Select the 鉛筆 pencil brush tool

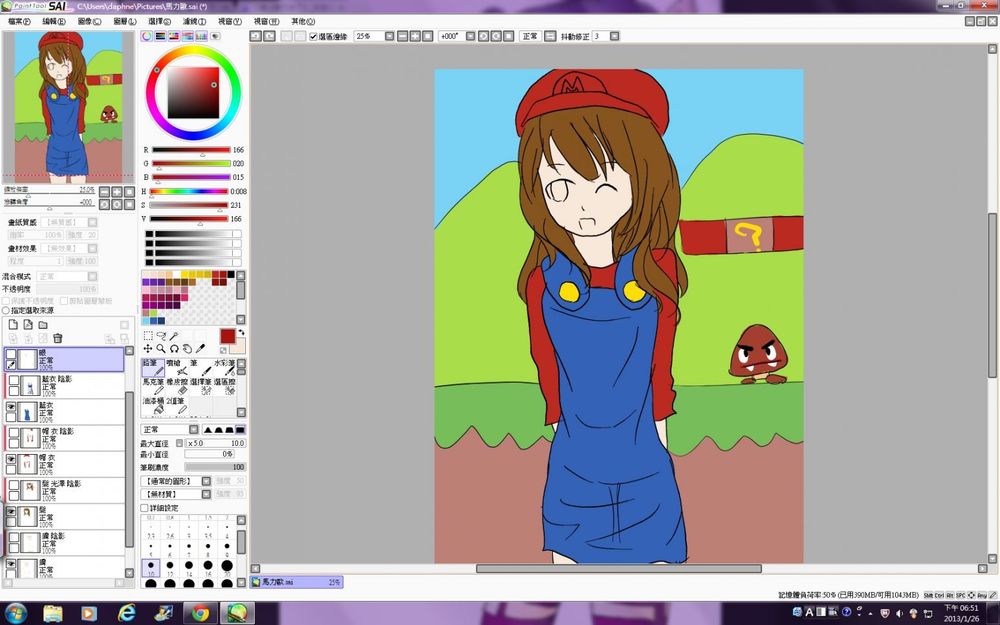pos(153,367)
